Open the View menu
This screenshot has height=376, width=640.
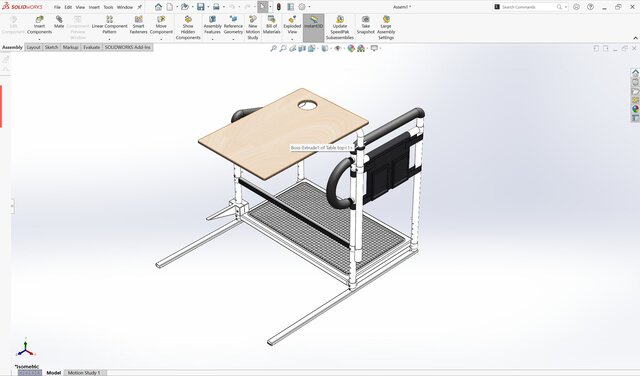tap(80, 7)
